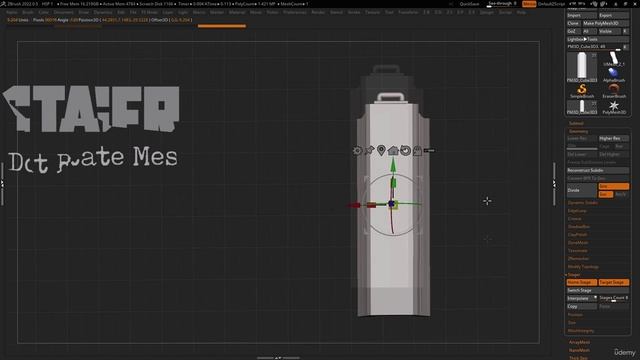Click the gizmo location marker icon

point(381,151)
